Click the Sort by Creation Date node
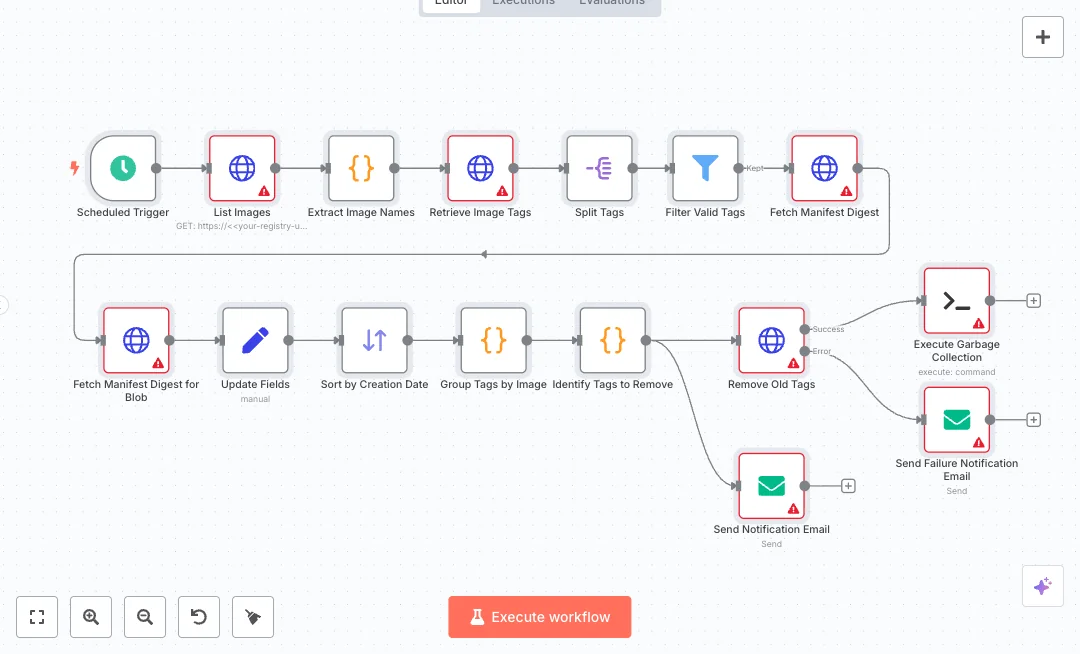Viewport: 1080px width, 654px height. point(374,340)
